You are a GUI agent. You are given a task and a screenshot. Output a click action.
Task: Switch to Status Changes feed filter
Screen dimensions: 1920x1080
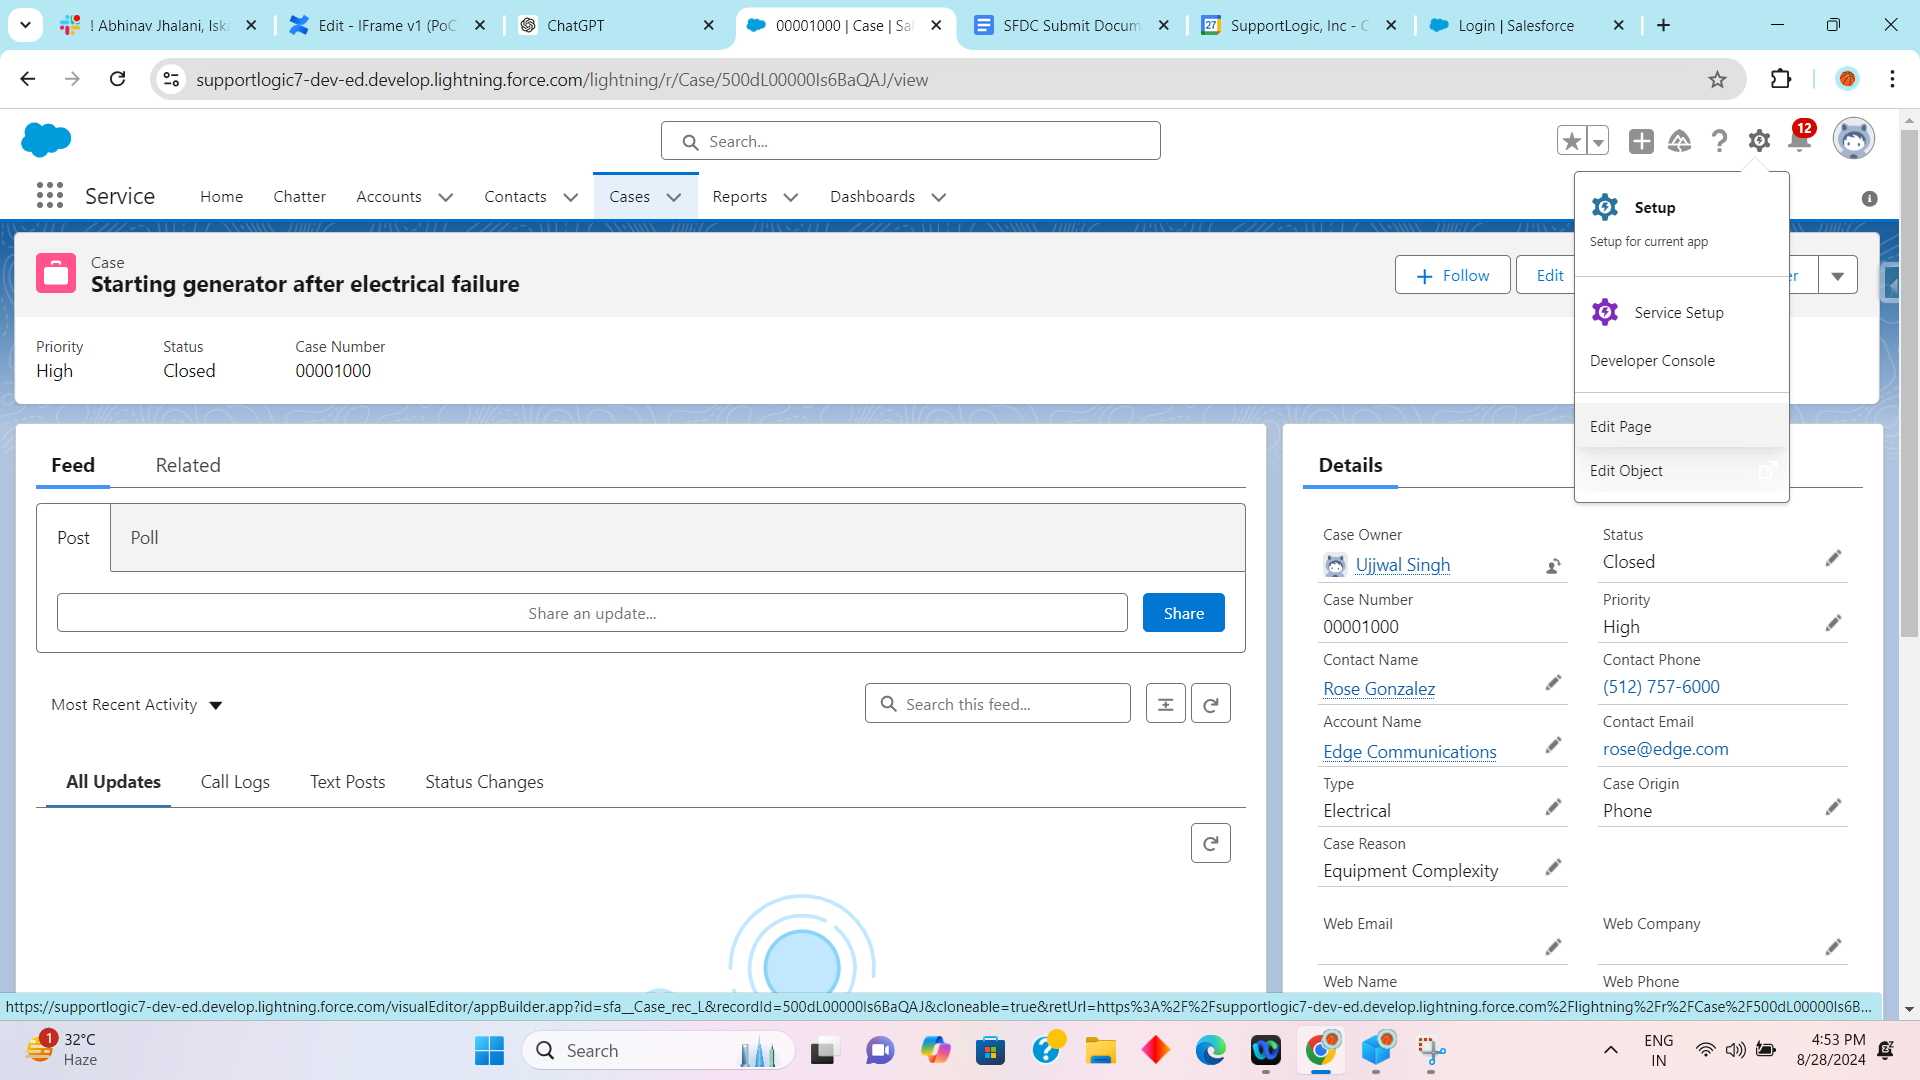pos(484,782)
